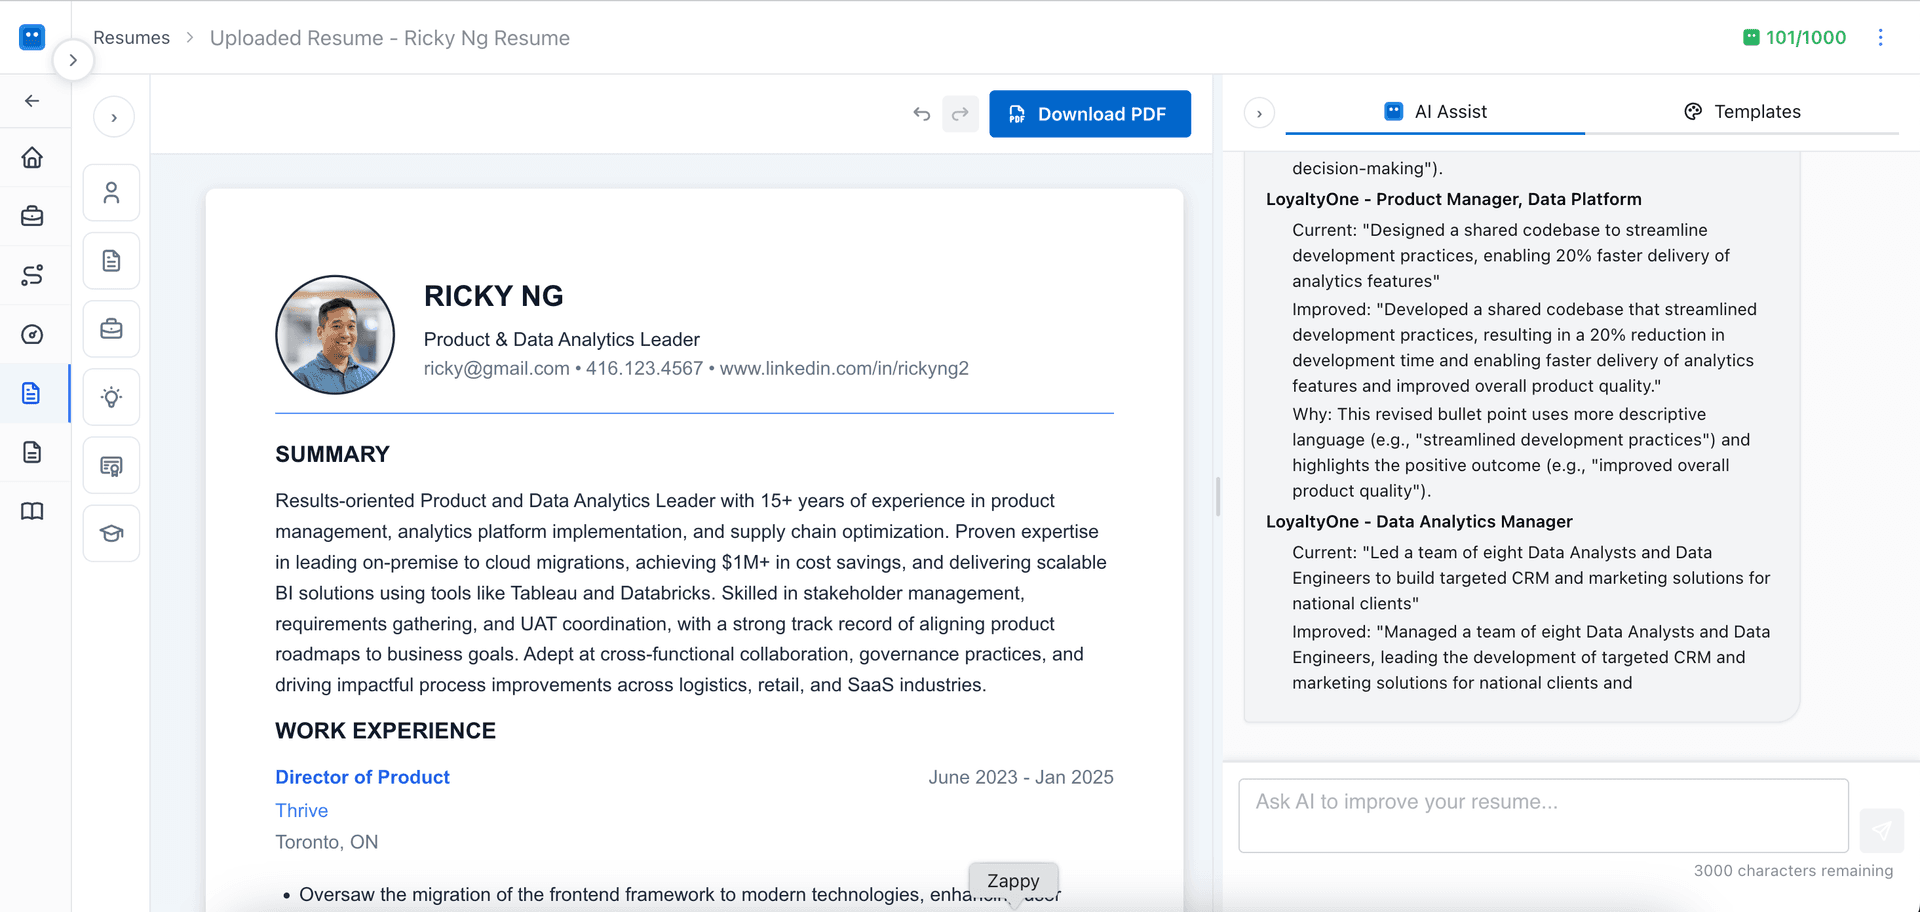The image size is (1920, 912).
Task: Collapse the AI Assist panel with its chevron
Action: (x=1259, y=113)
